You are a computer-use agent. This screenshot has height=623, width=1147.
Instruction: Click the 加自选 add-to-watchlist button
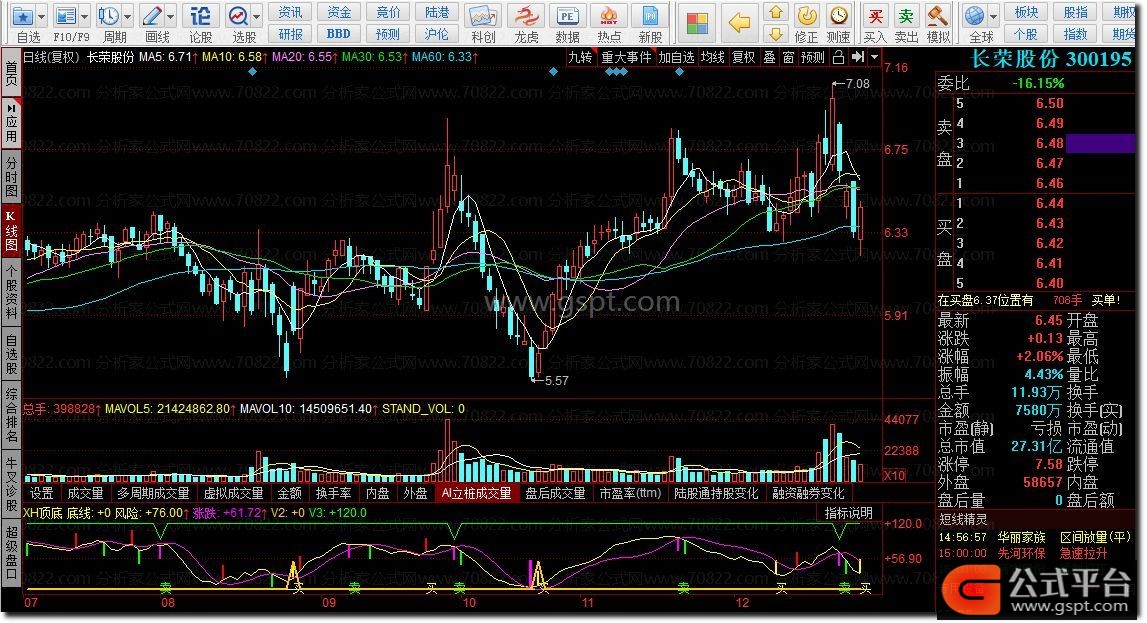tap(676, 57)
